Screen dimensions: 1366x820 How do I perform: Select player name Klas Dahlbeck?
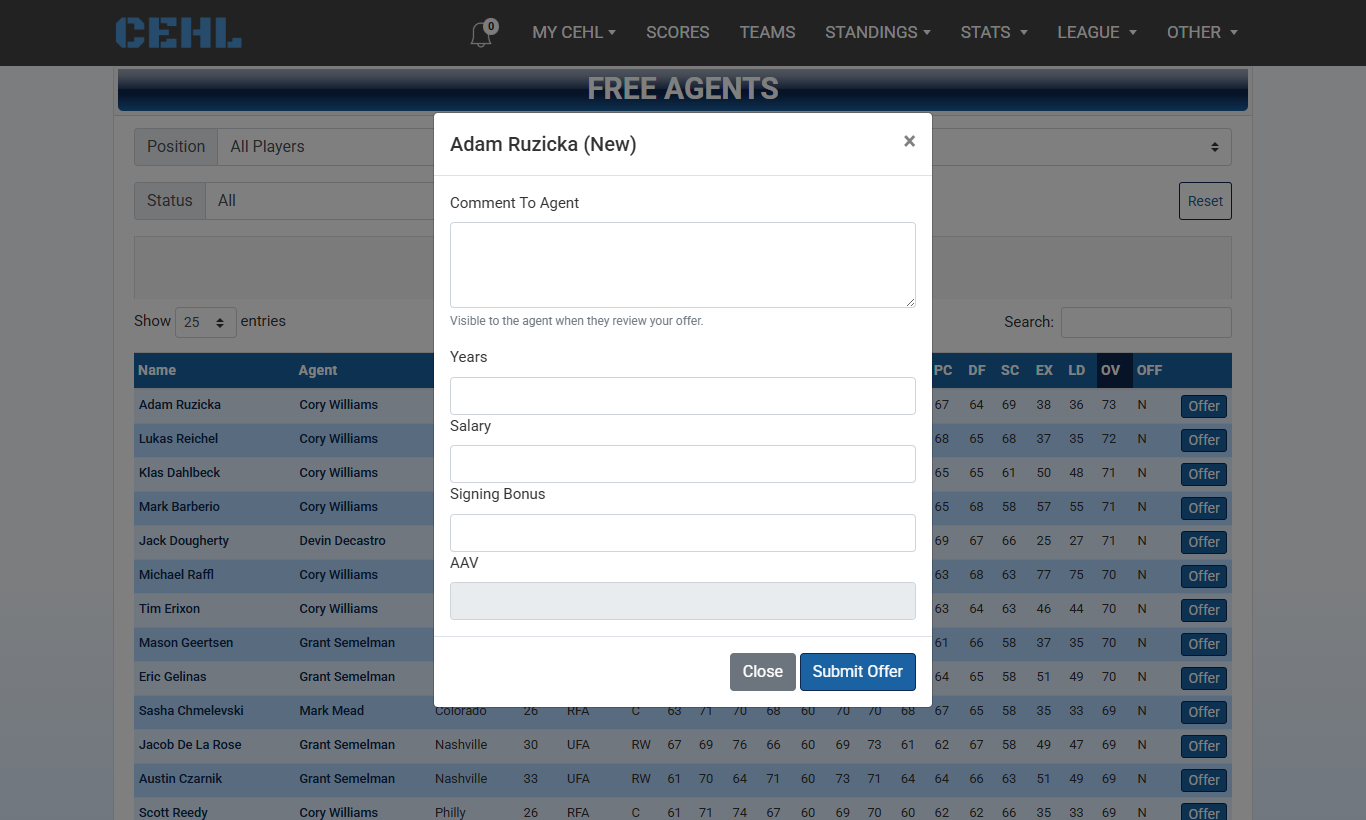point(180,473)
